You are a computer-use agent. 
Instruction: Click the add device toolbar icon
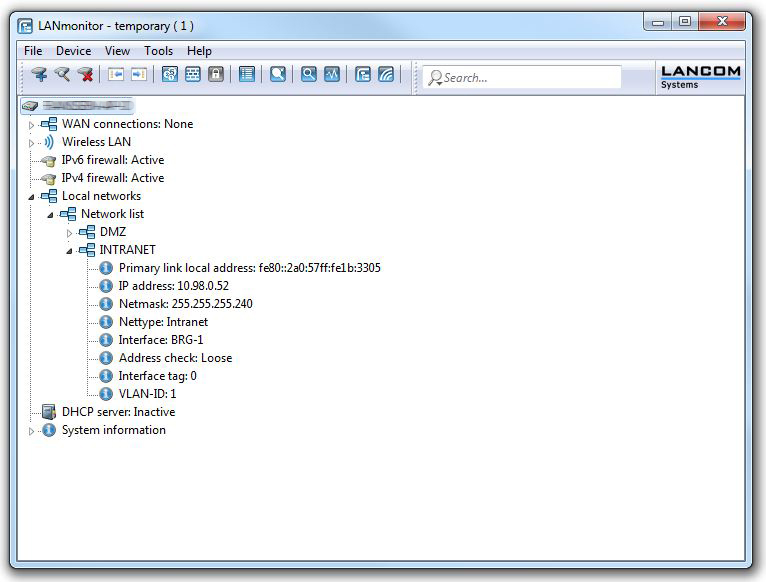pos(39,74)
